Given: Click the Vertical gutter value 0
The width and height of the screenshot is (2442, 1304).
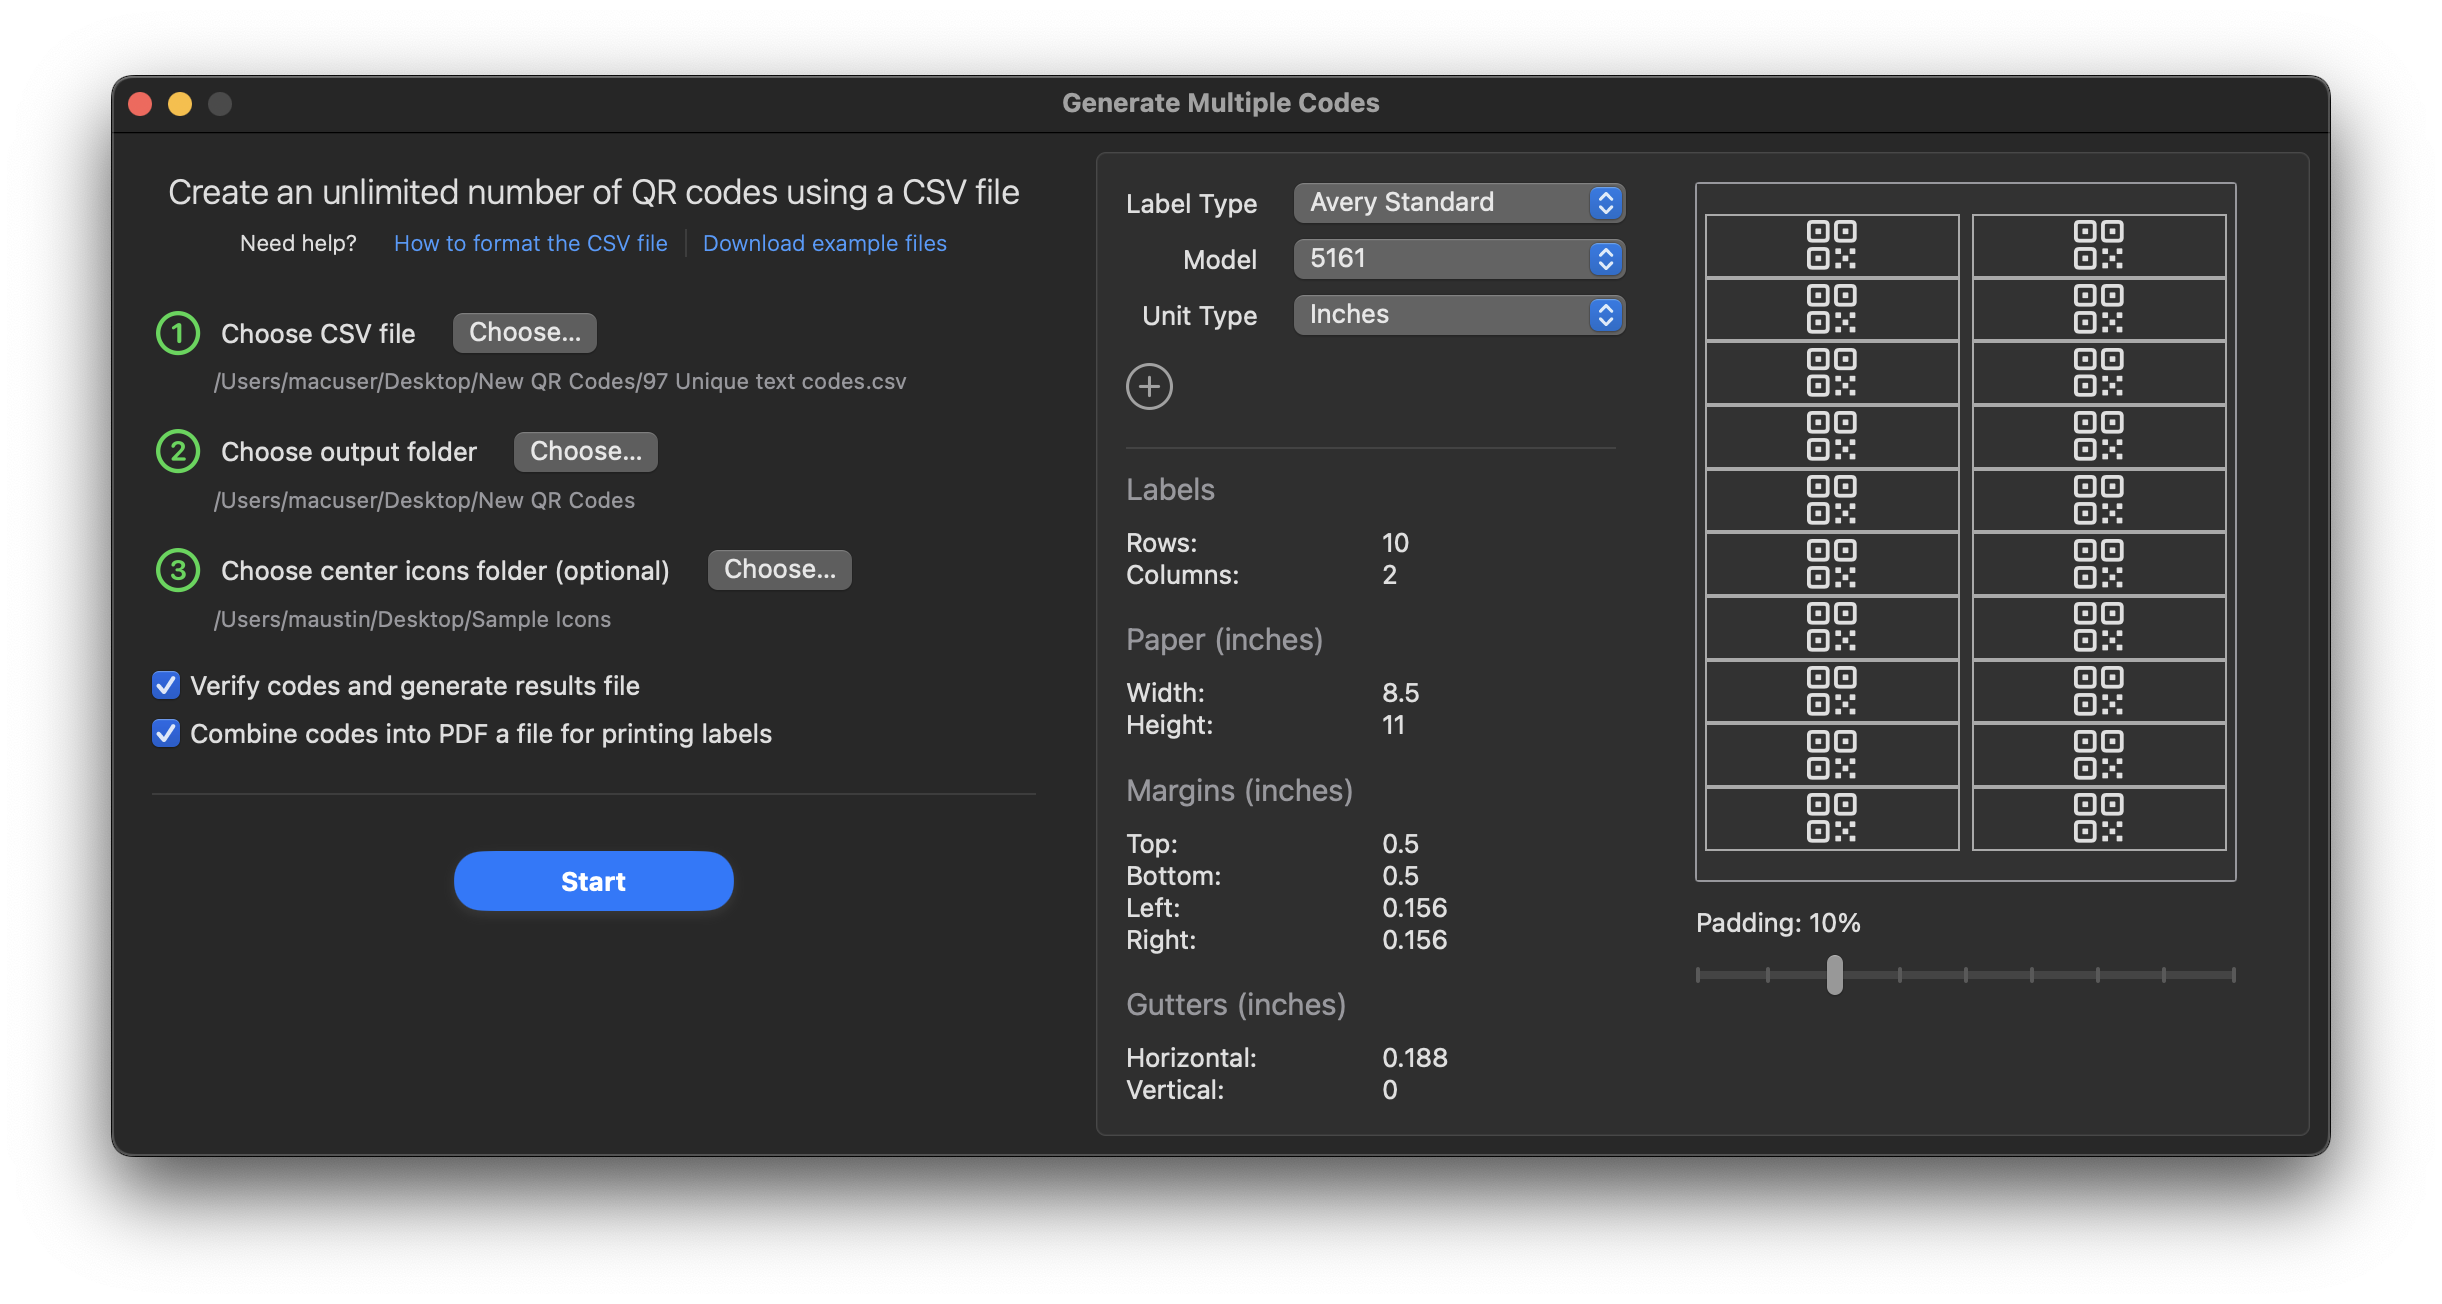Looking at the screenshot, I should coord(1390,1090).
